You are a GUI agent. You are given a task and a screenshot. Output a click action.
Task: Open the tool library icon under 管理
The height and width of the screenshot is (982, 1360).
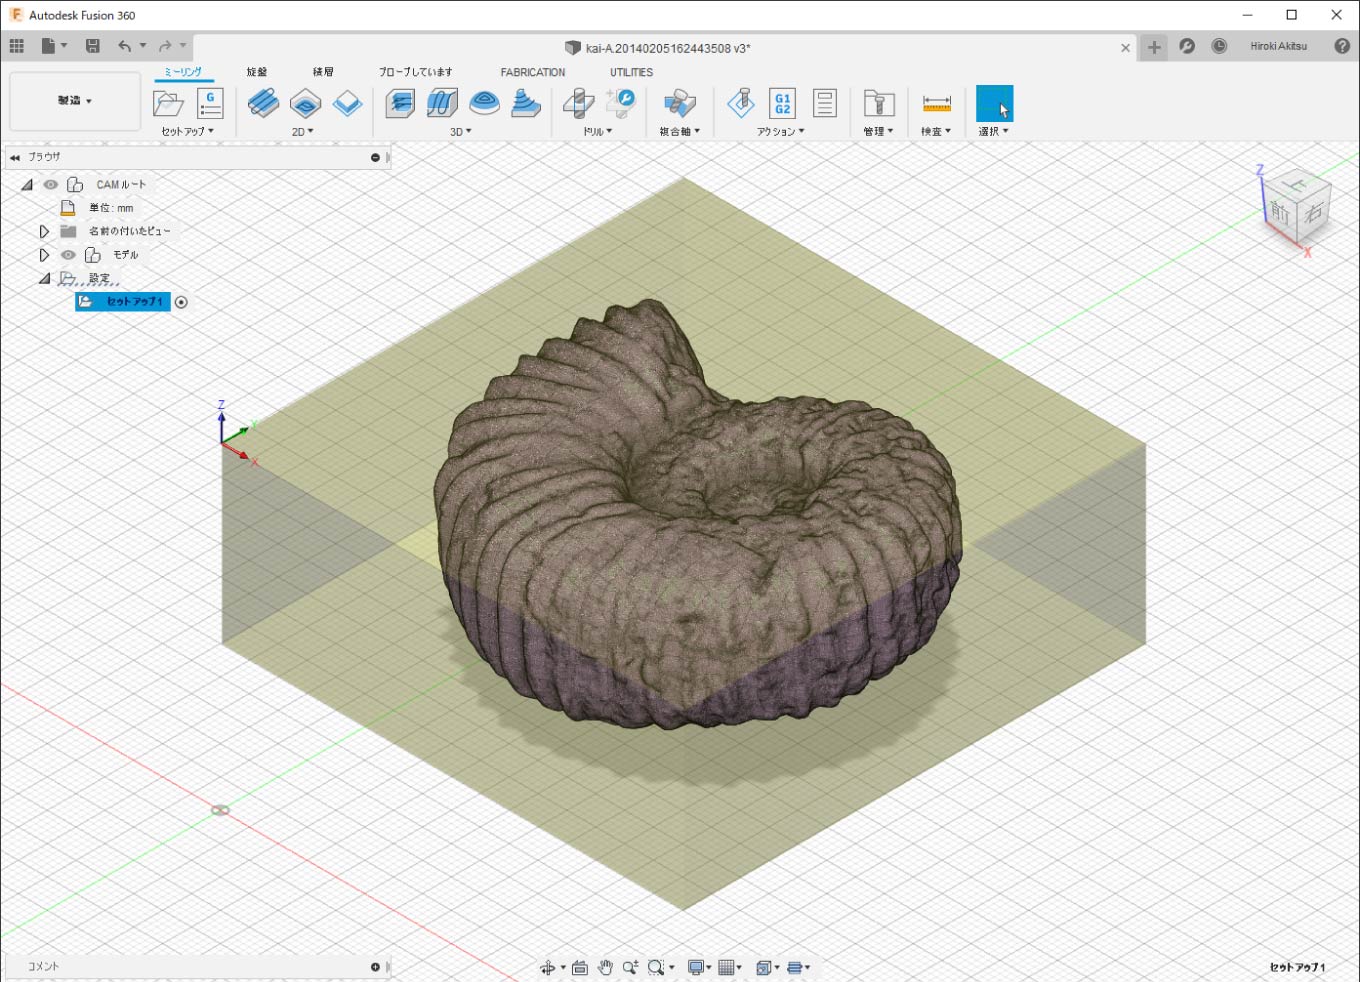878,103
